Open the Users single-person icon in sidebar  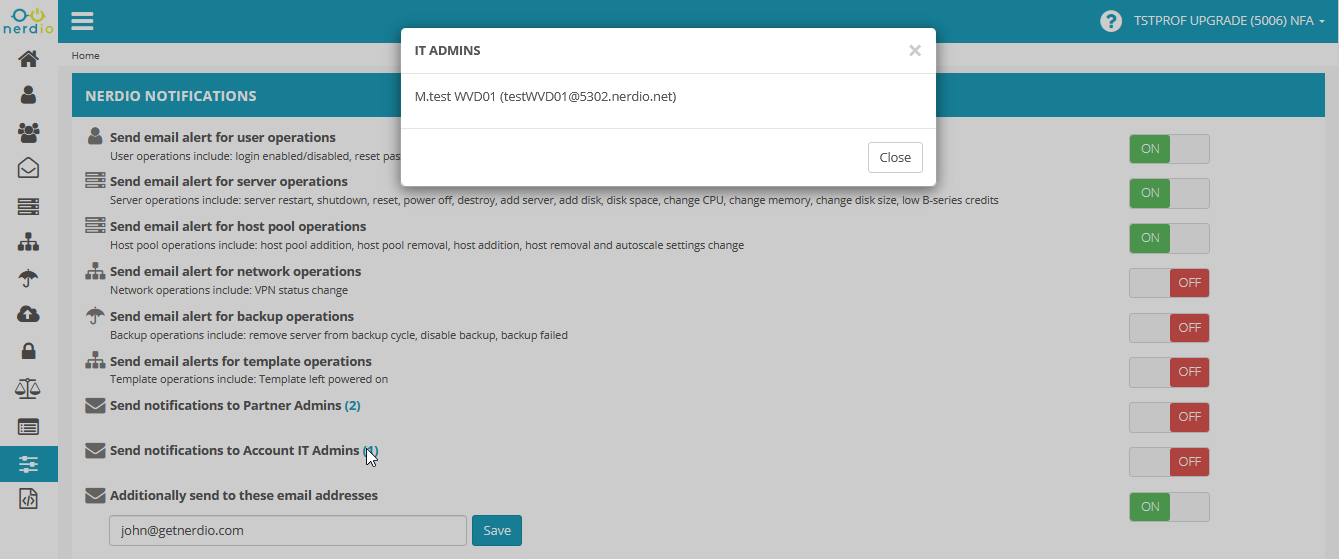click(28, 95)
